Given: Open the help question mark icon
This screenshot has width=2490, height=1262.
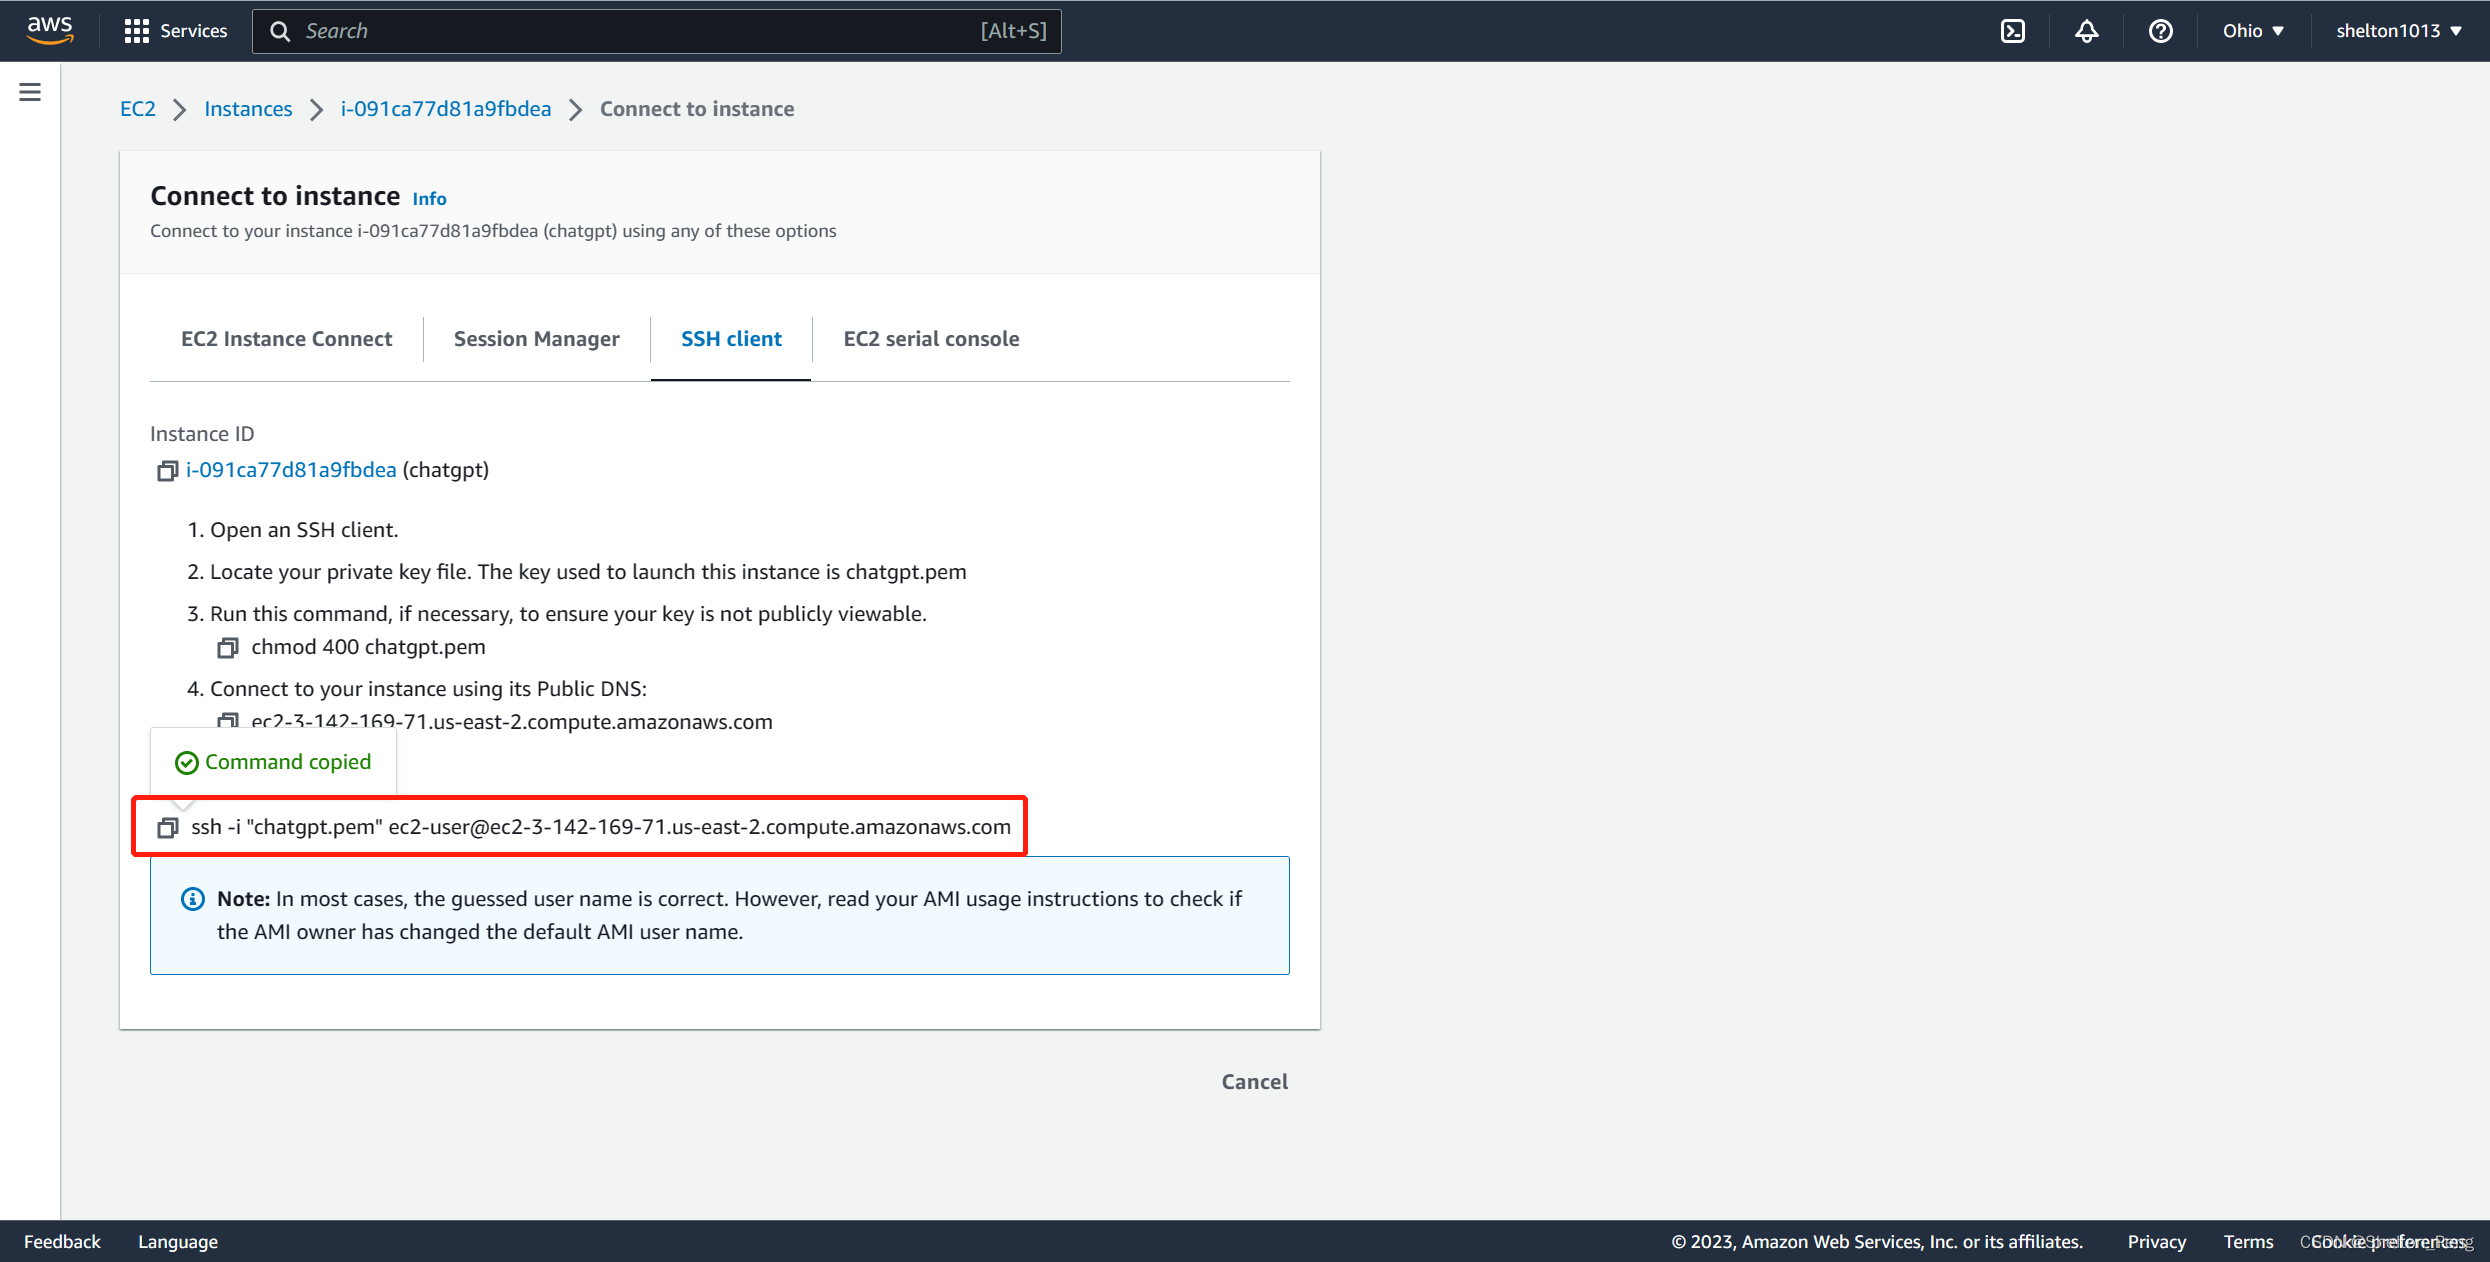Looking at the screenshot, I should (2160, 31).
